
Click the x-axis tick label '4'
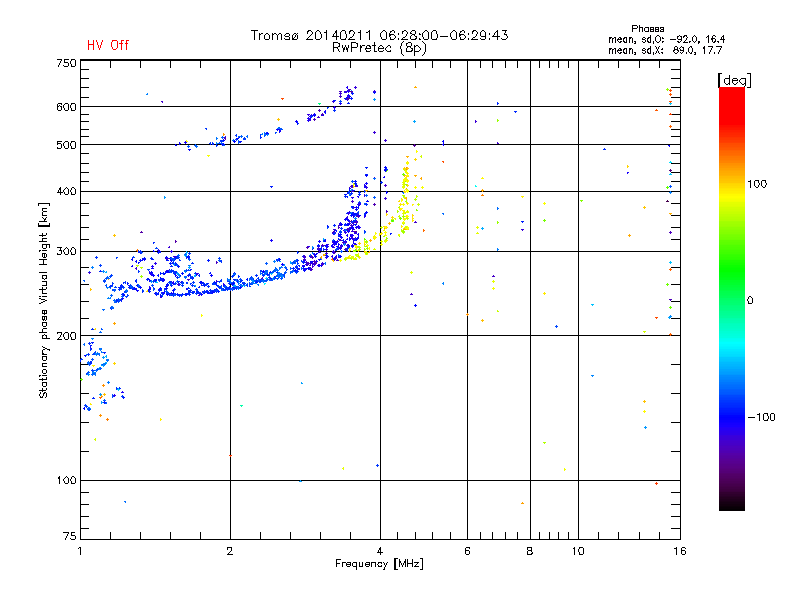click(x=380, y=551)
